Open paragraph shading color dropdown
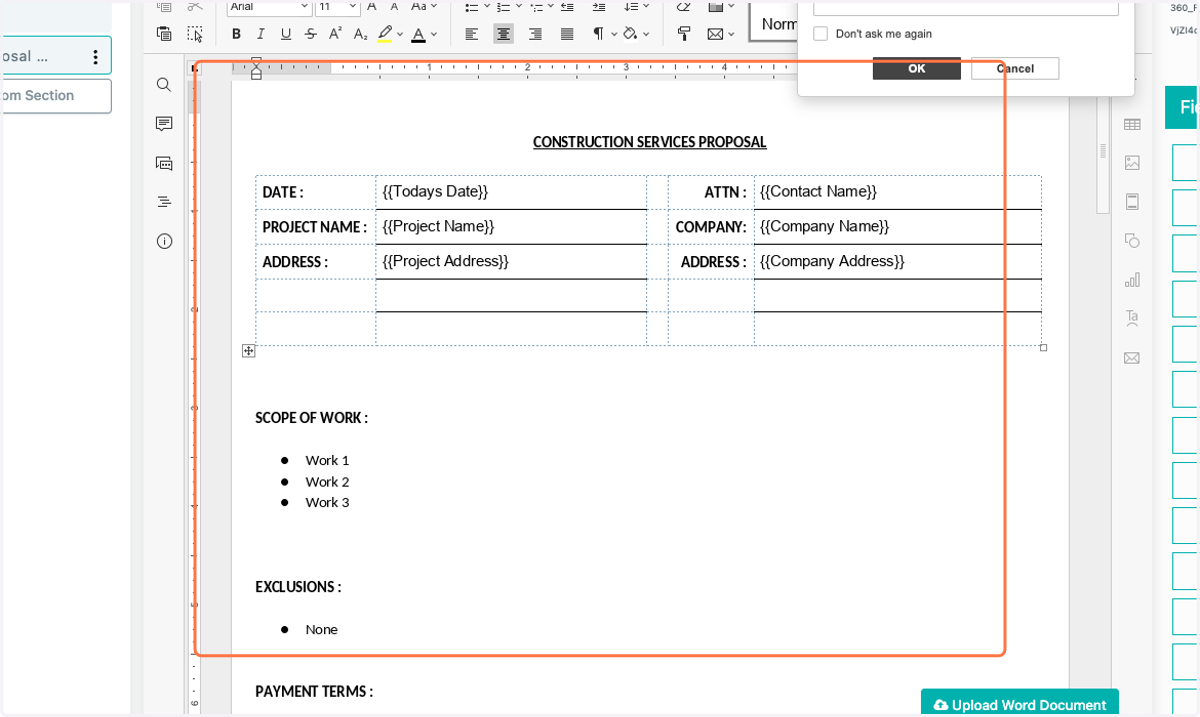This screenshot has width=1200, height=717. point(646,34)
